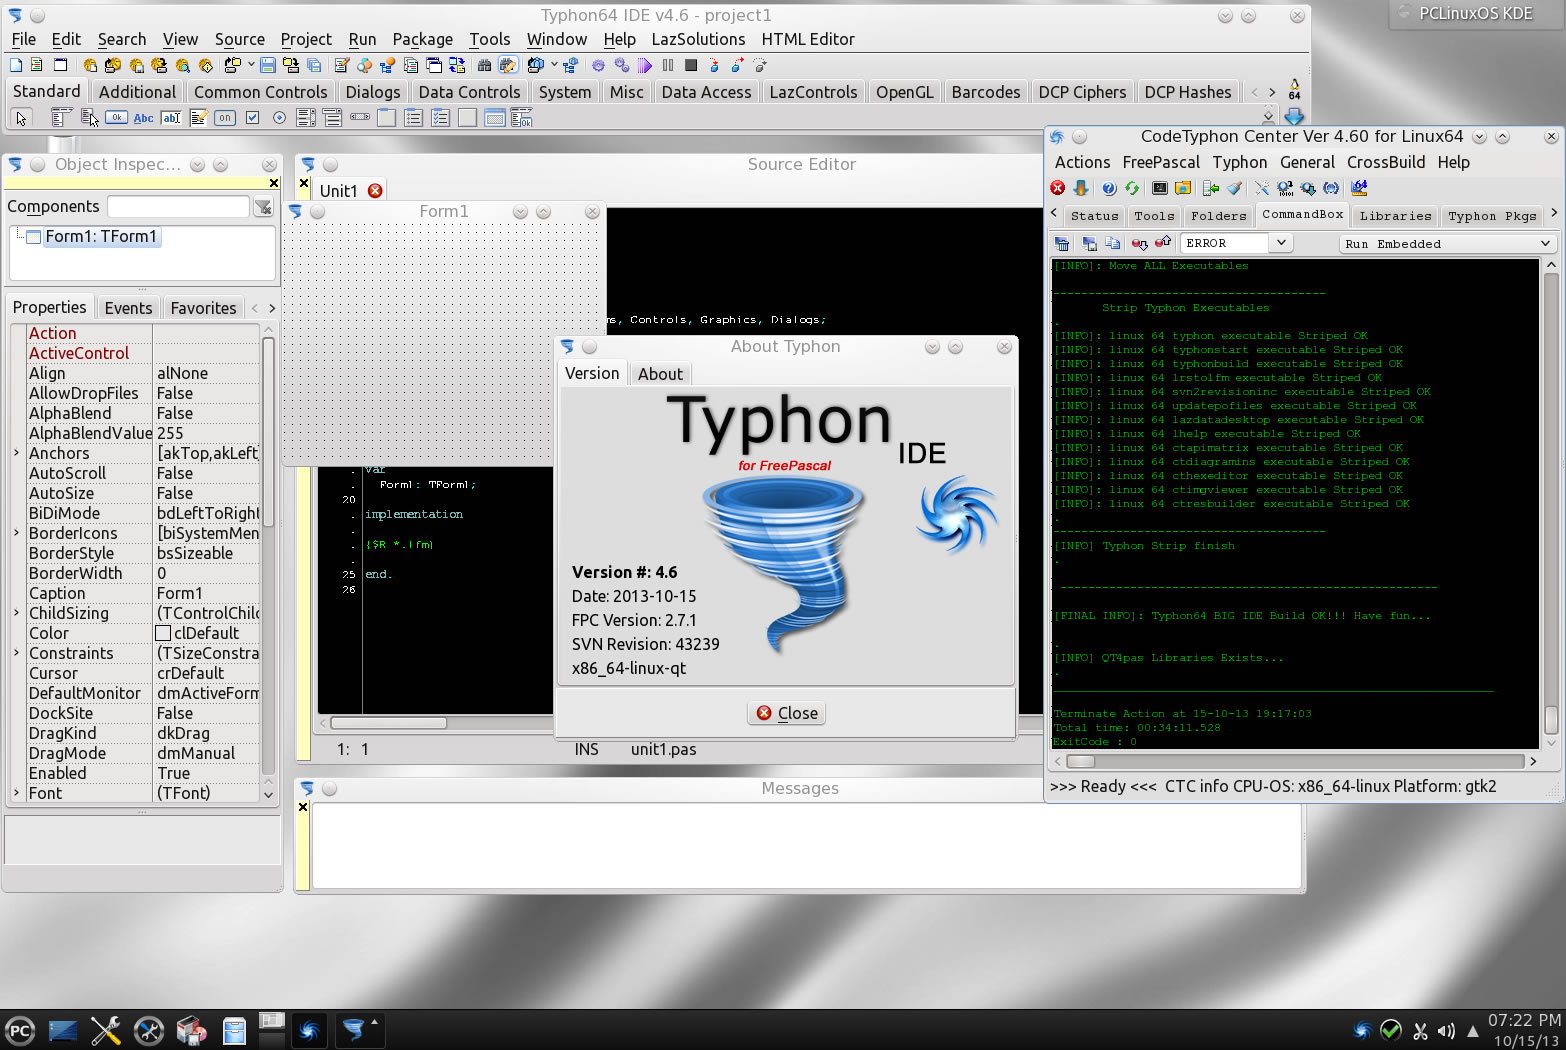
Task: Open the Source menu in the IDE
Action: [x=240, y=39]
